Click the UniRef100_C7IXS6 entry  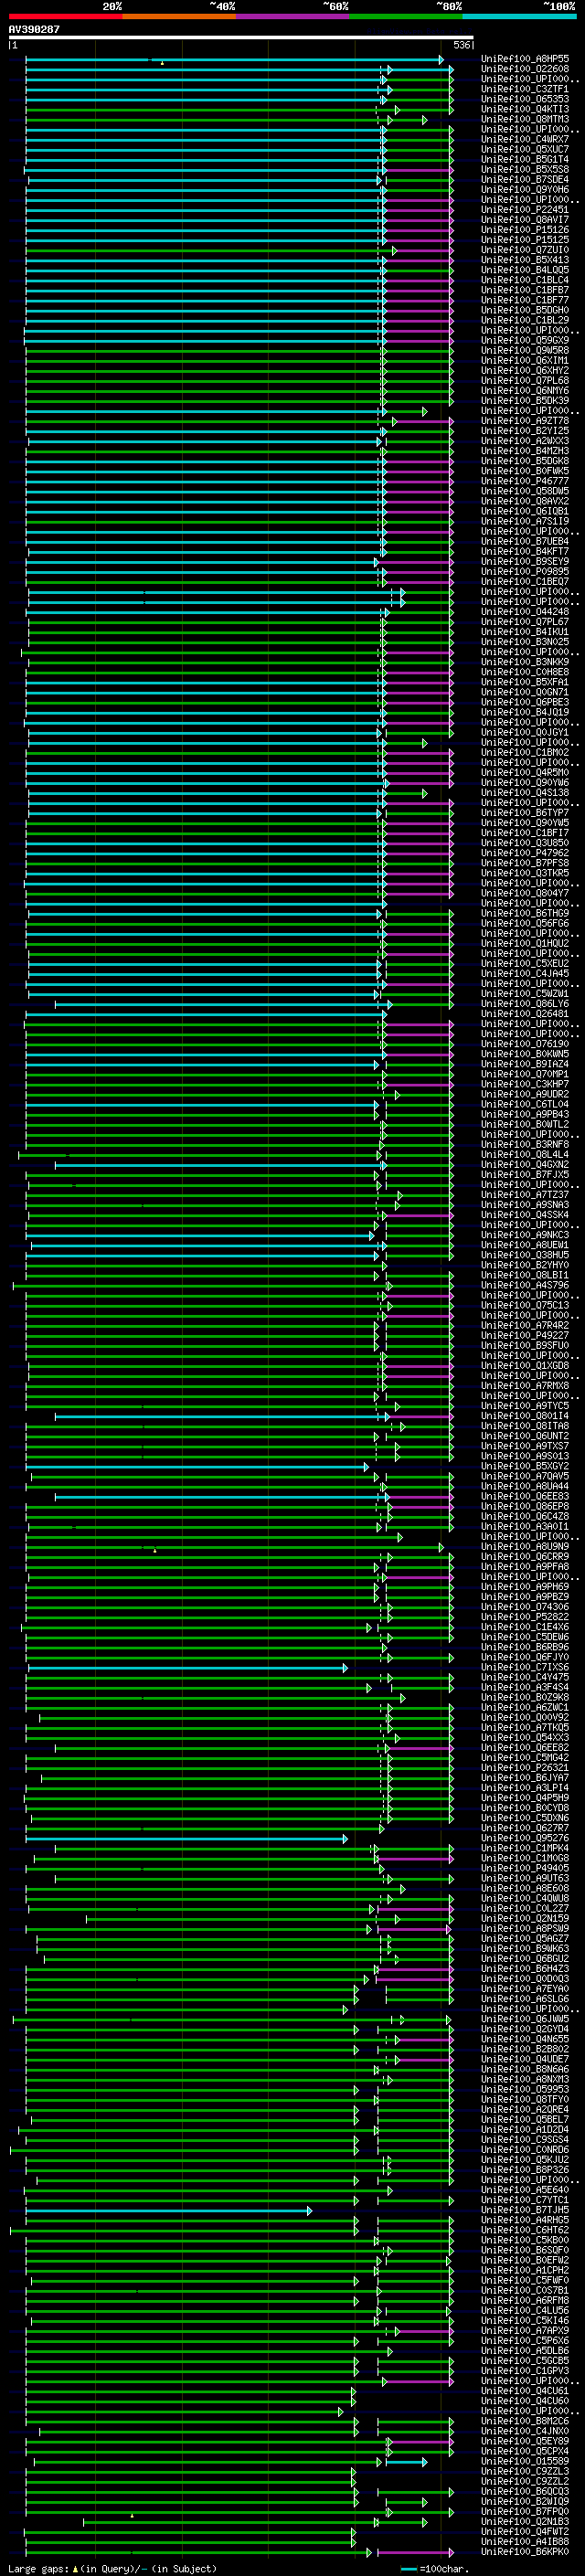click(x=525, y=1667)
